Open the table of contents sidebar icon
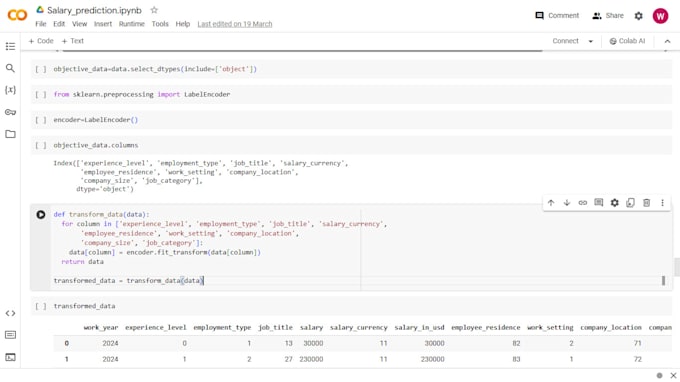Screen dimensions: 680x382 point(10,46)
